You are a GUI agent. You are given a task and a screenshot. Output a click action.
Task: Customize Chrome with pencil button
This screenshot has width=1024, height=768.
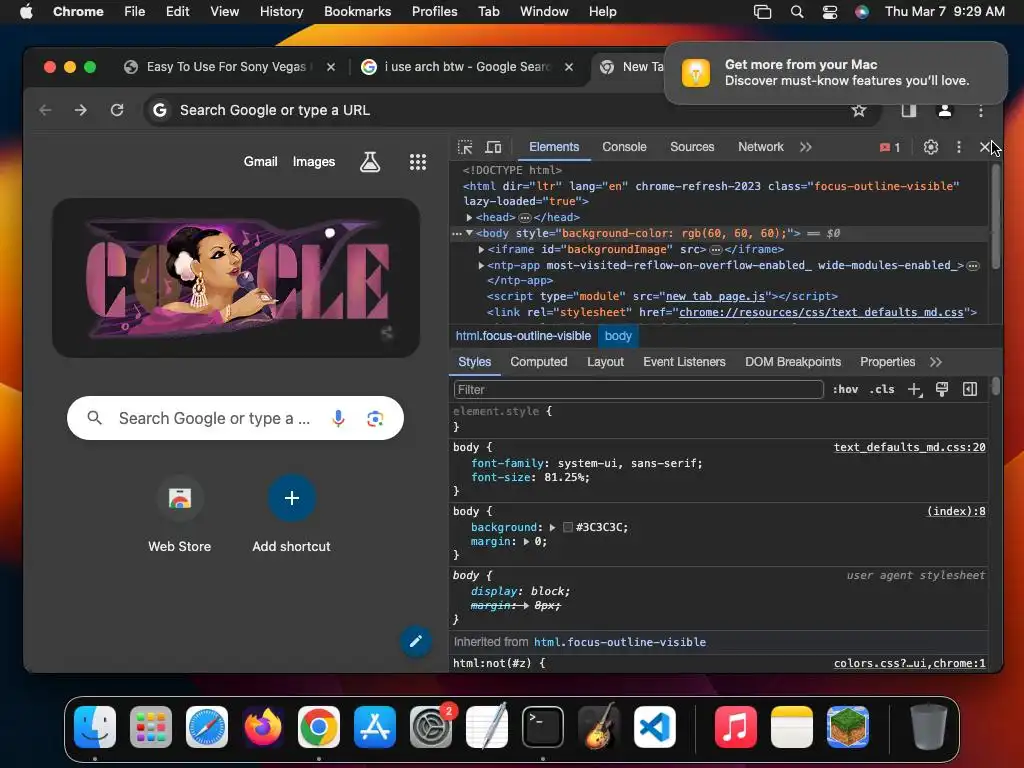416,641
